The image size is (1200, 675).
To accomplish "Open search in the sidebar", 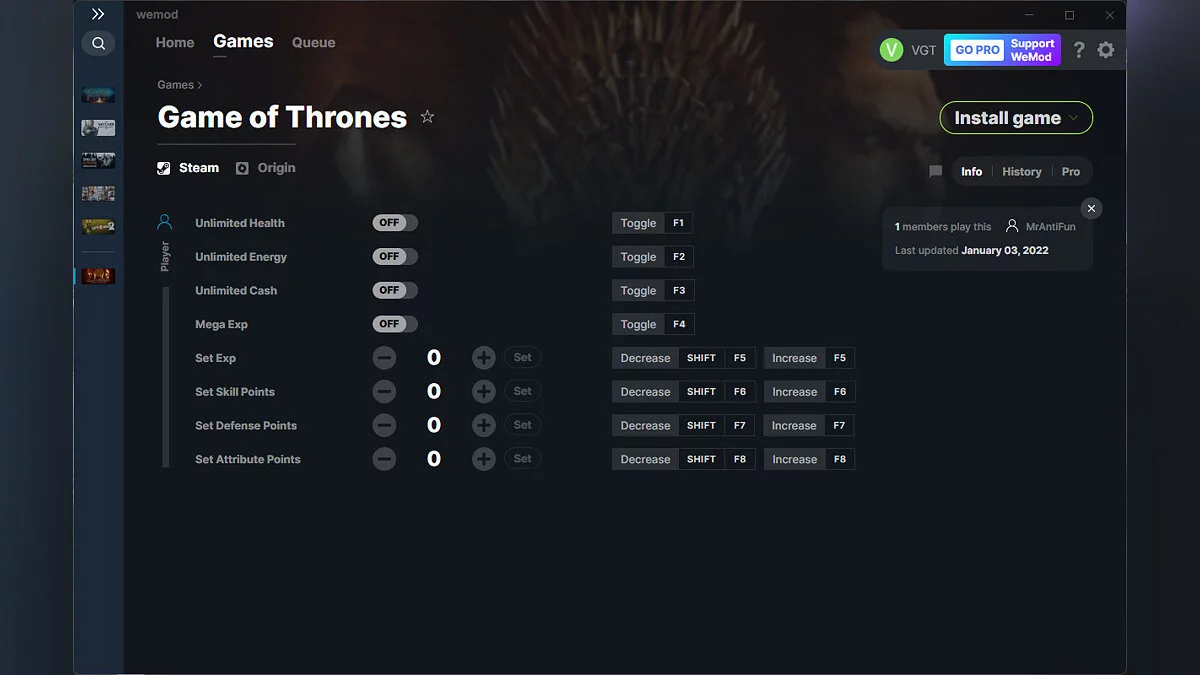I will pyautogui.click(x=98, y=43).
